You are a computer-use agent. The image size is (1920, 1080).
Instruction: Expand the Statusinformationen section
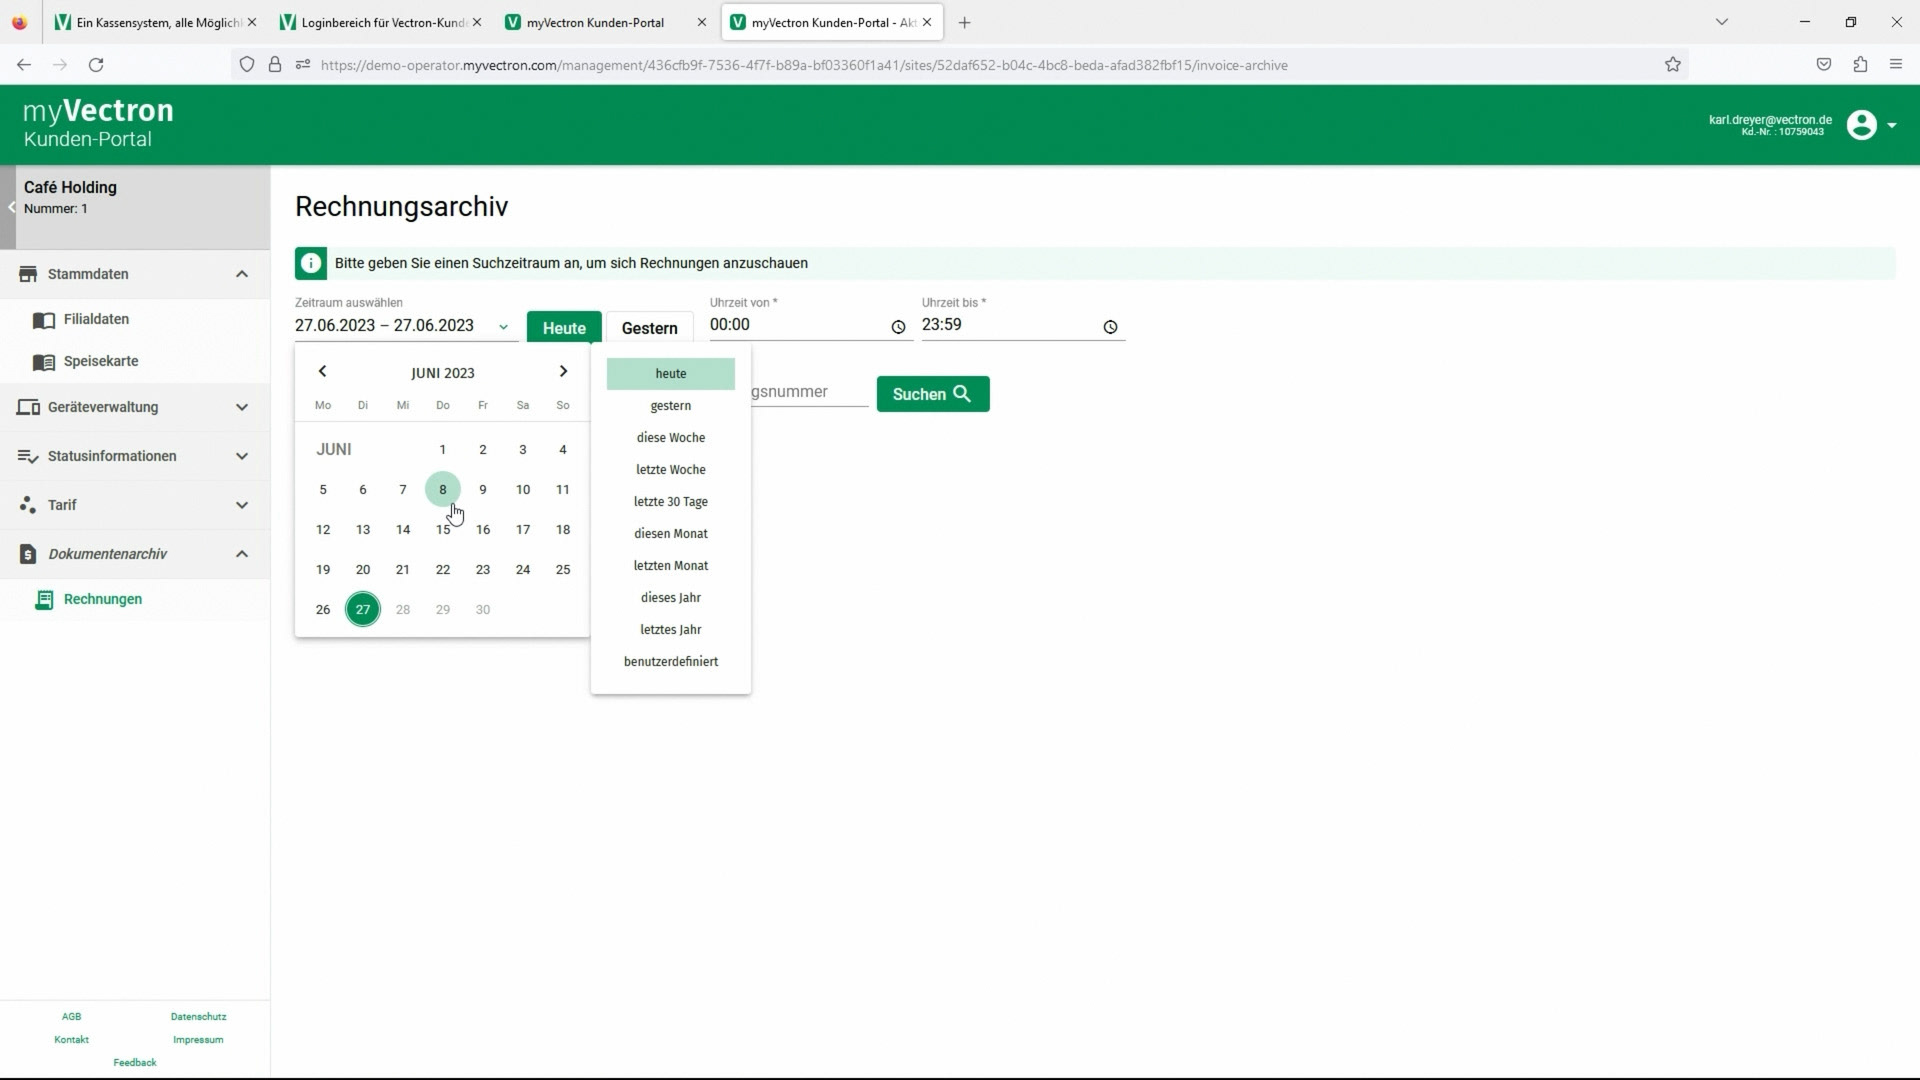241,456
